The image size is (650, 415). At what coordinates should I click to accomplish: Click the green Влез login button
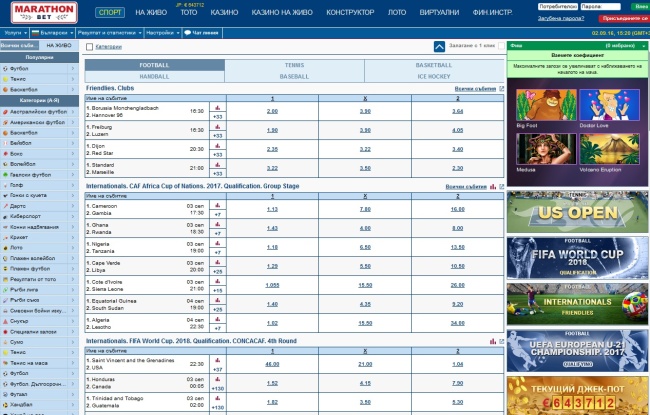640,6
